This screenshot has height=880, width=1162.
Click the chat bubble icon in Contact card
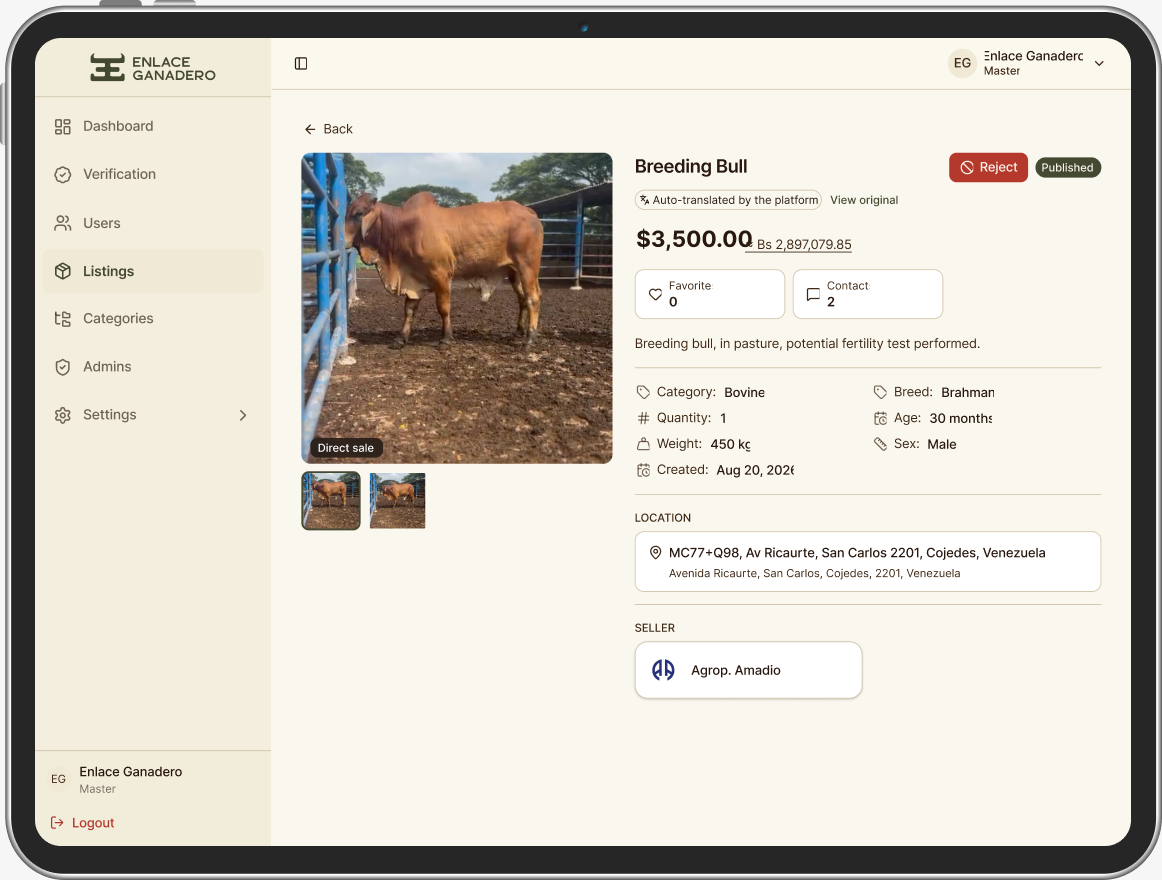(813, 294)
